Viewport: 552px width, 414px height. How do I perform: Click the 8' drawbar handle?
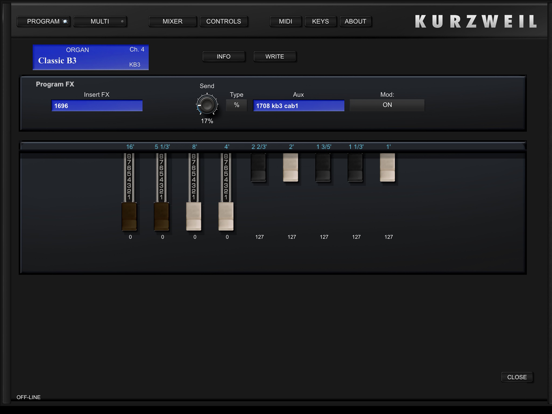tap(194, 217)
